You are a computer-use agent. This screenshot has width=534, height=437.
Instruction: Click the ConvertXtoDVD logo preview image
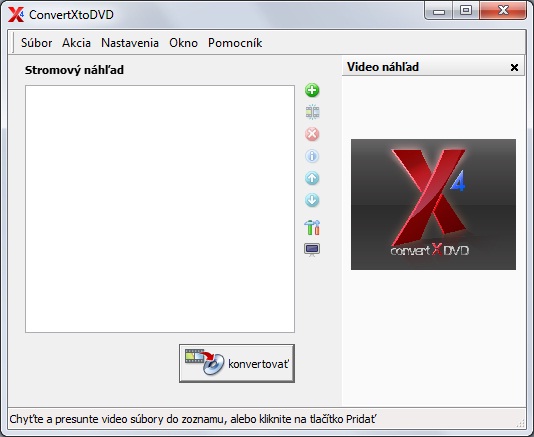click(x=433, y=204)
